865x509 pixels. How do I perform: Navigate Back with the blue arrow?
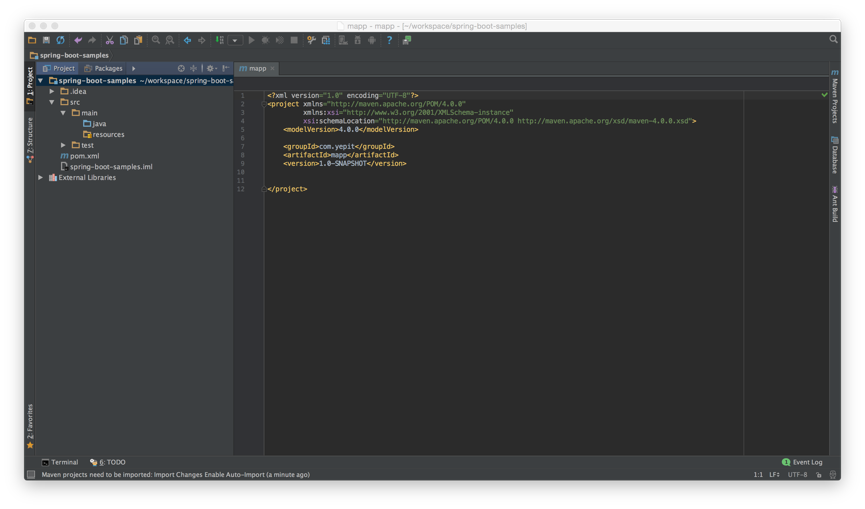(x=188, y=40)
